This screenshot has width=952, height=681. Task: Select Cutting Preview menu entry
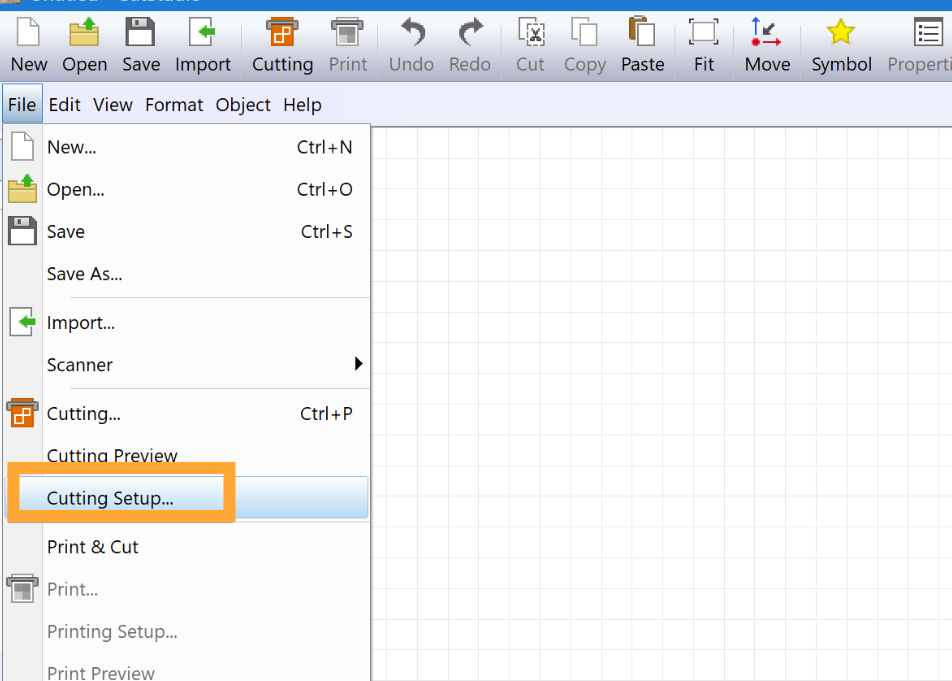pos(186,456)
